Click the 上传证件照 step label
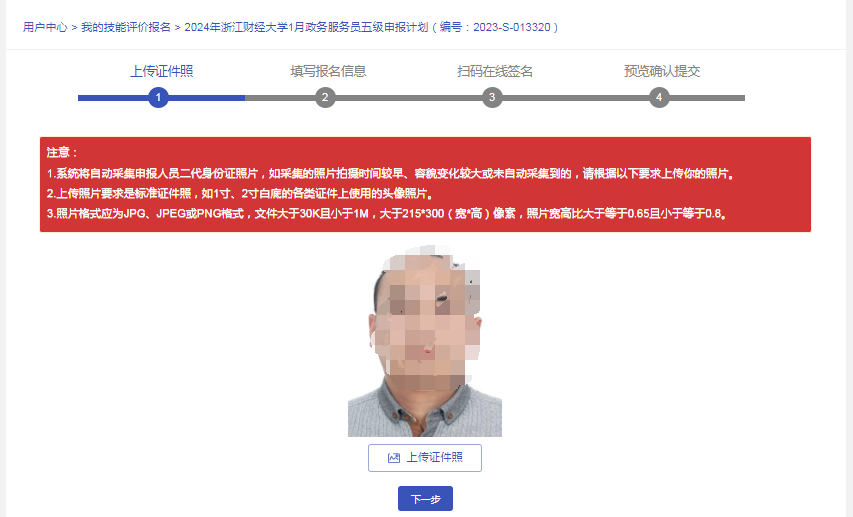This screenshot has height=517, width=853. tap(162, 71)
